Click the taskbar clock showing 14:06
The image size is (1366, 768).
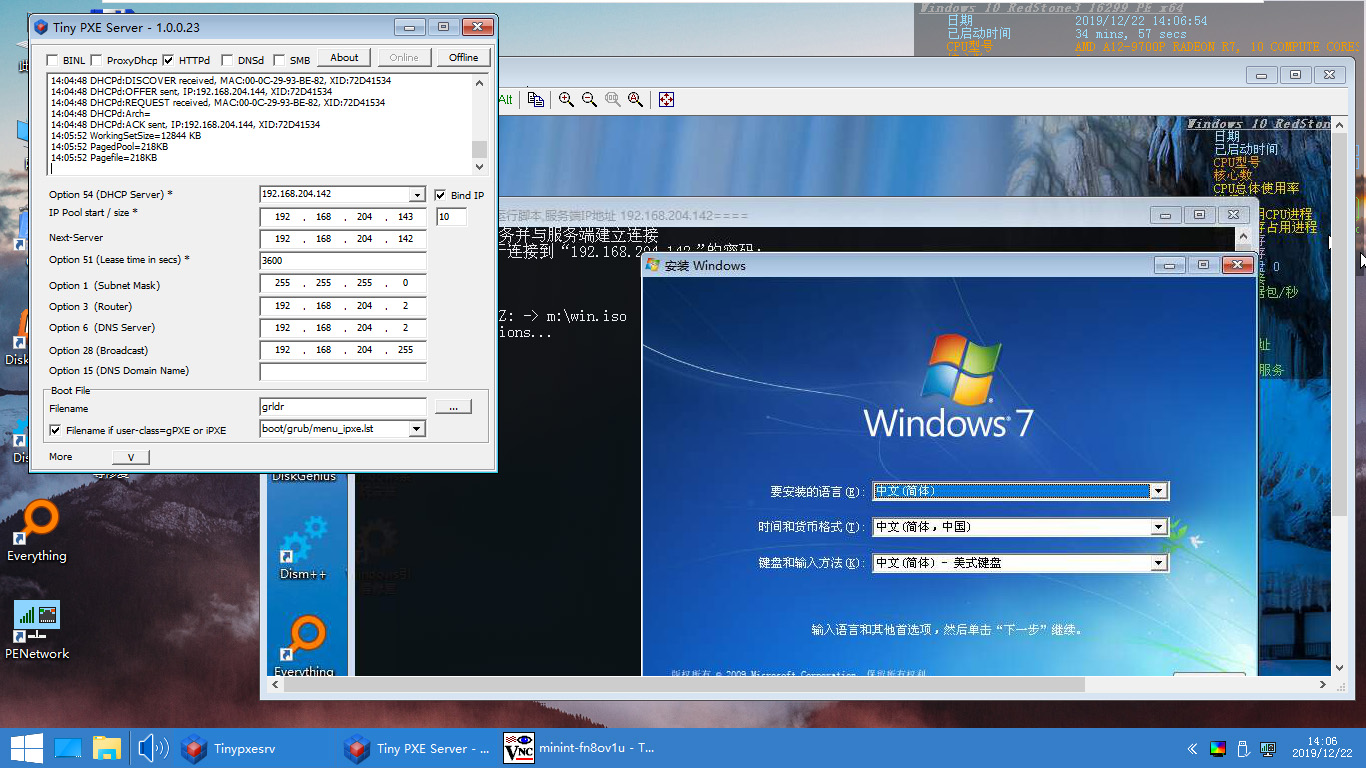1321,747
